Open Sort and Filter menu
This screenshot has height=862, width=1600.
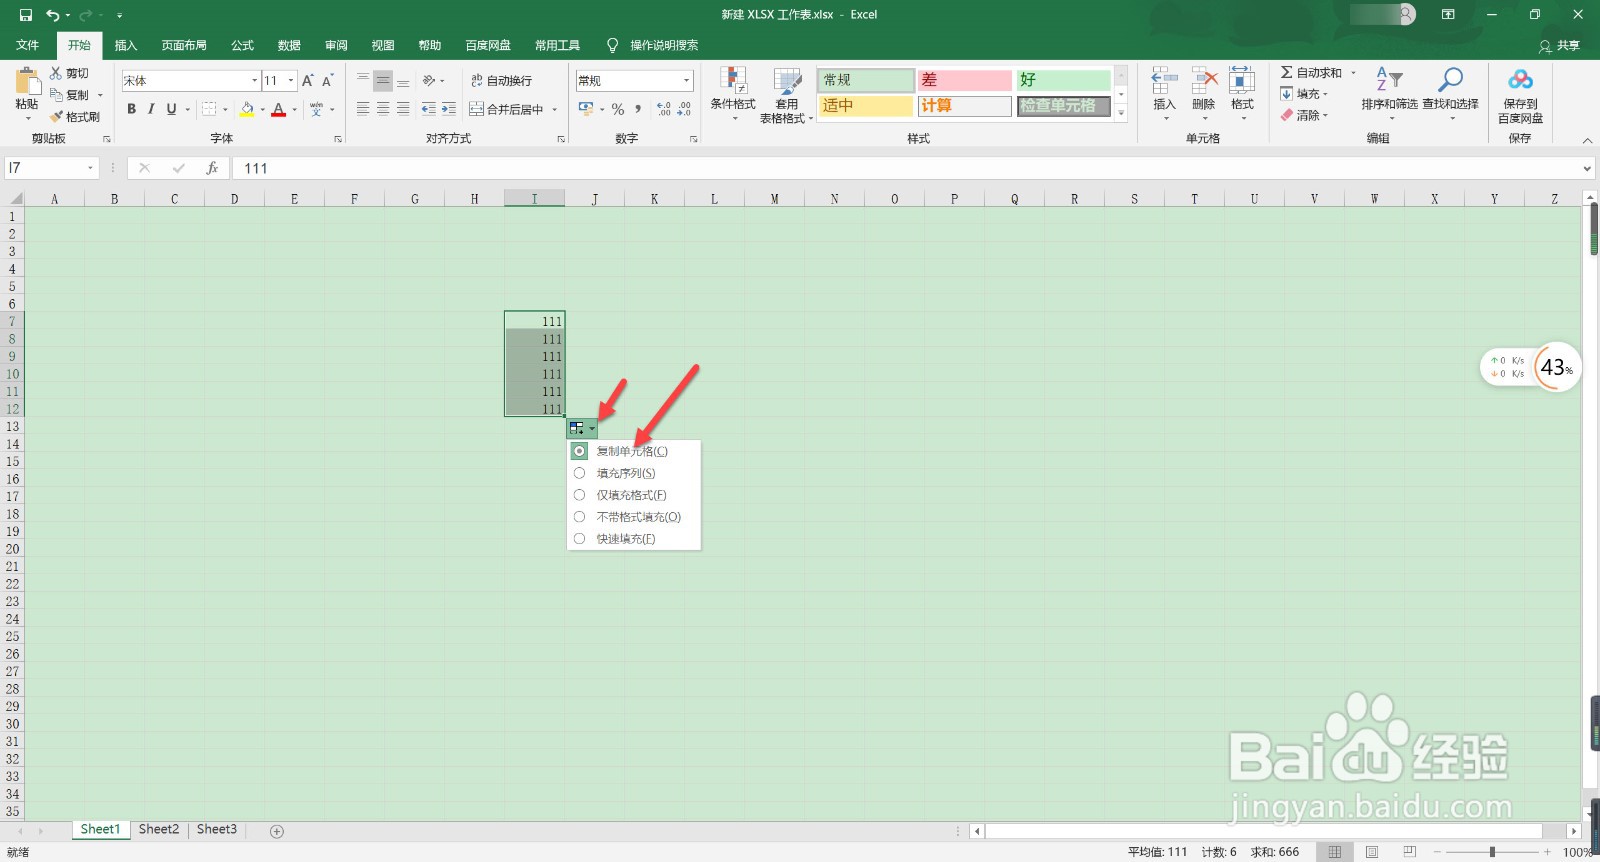coord(1389,95)
